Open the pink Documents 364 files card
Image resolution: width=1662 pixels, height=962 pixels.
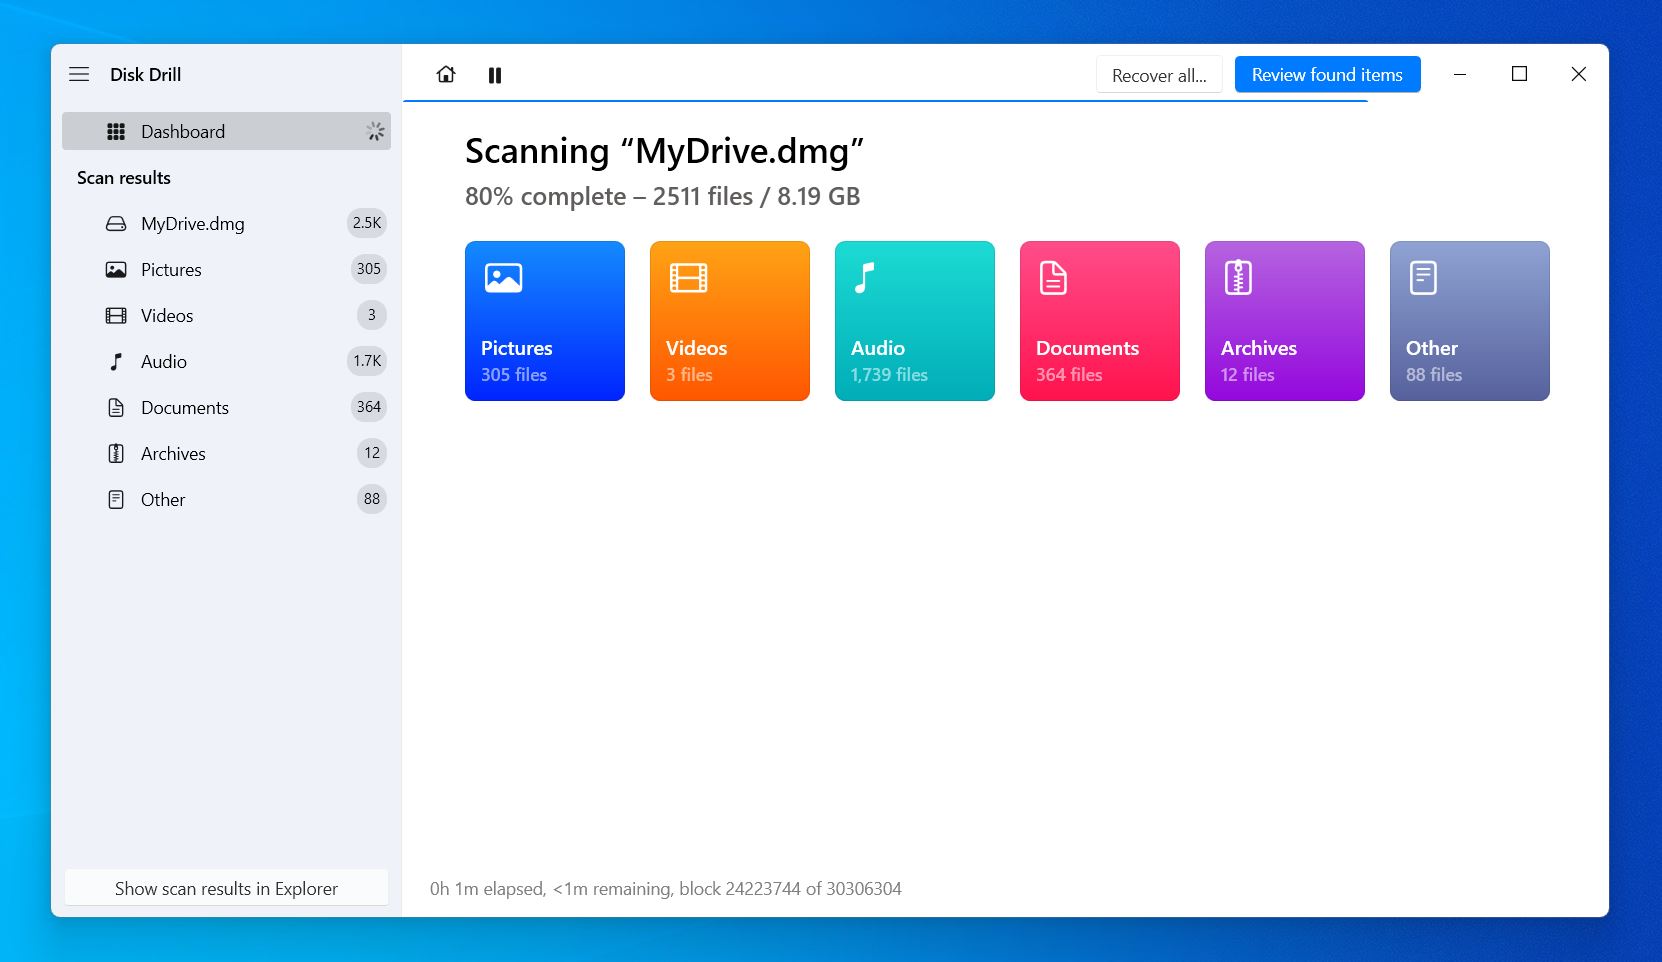[x=1100, y=321]
